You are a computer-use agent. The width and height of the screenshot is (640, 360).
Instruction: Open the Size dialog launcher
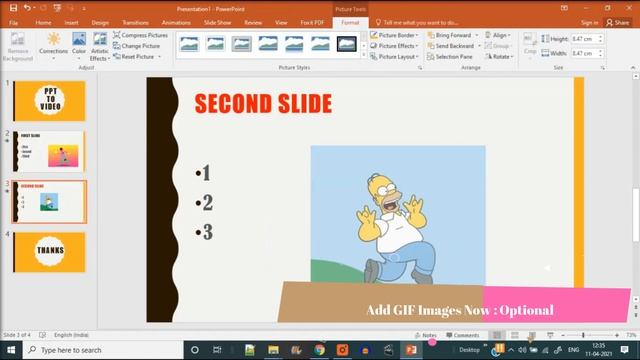(x=602, y=68)
